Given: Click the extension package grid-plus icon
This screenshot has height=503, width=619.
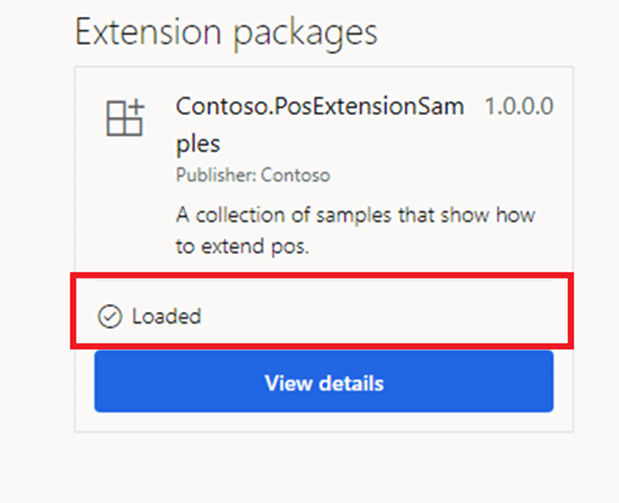Looking at the screenshot, I should pos(125,118).
